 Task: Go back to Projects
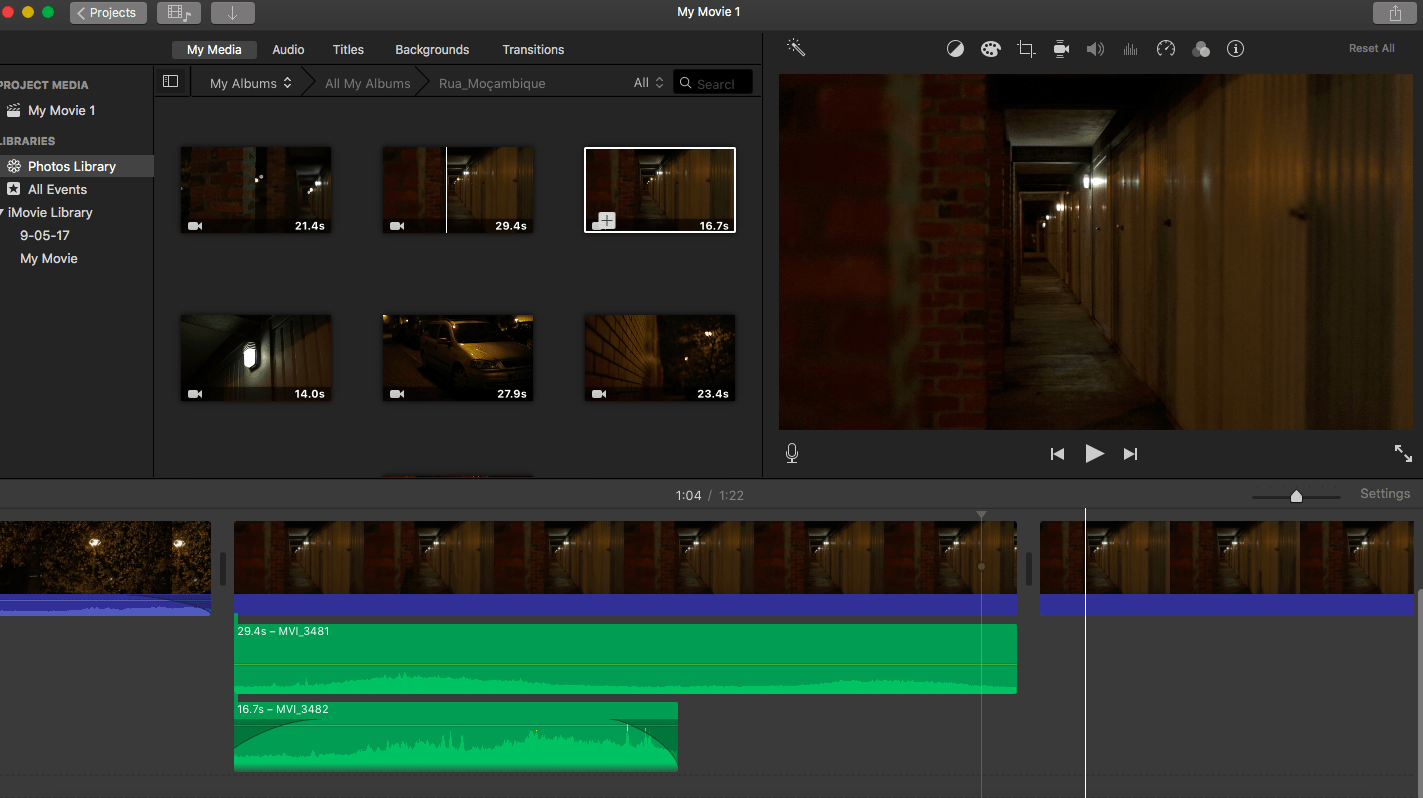point(109,13)
